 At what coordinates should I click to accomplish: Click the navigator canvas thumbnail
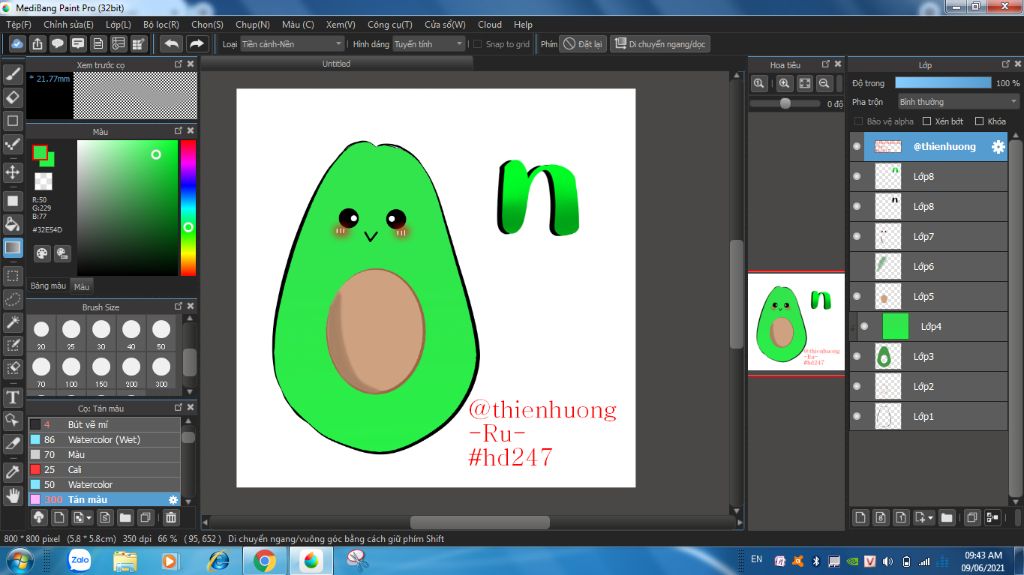(796, 323)
